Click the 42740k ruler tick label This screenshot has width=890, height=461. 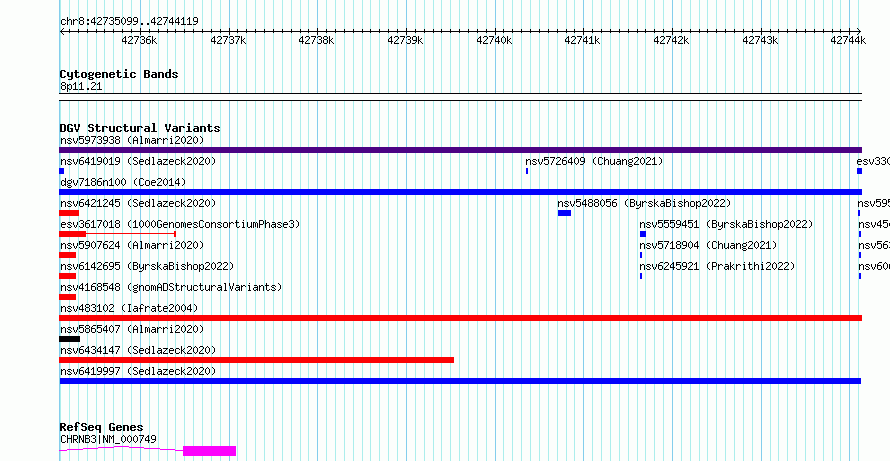(494, 40)
